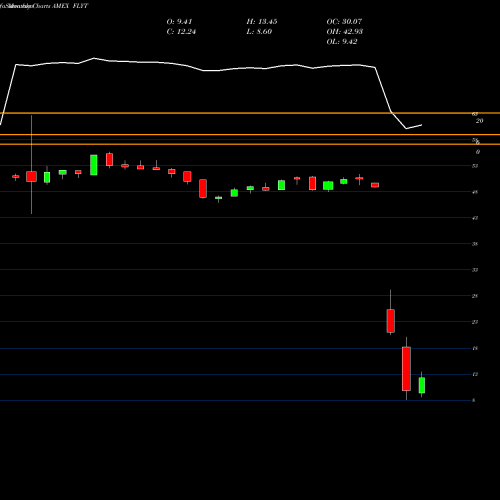Click the low value L: 8.60
This screenshot has width=500, height=500.
pyautogui.click(x=259, y=32)
